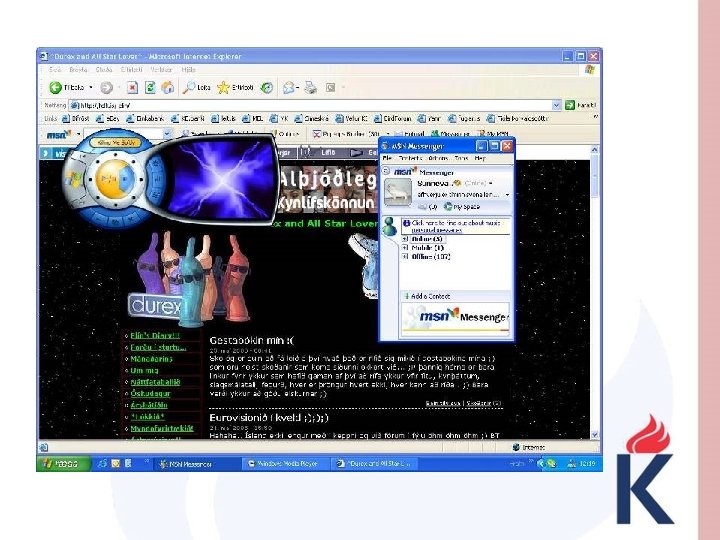
Task: Click Add a Contact in Messenger
Action: pos(427,296)
